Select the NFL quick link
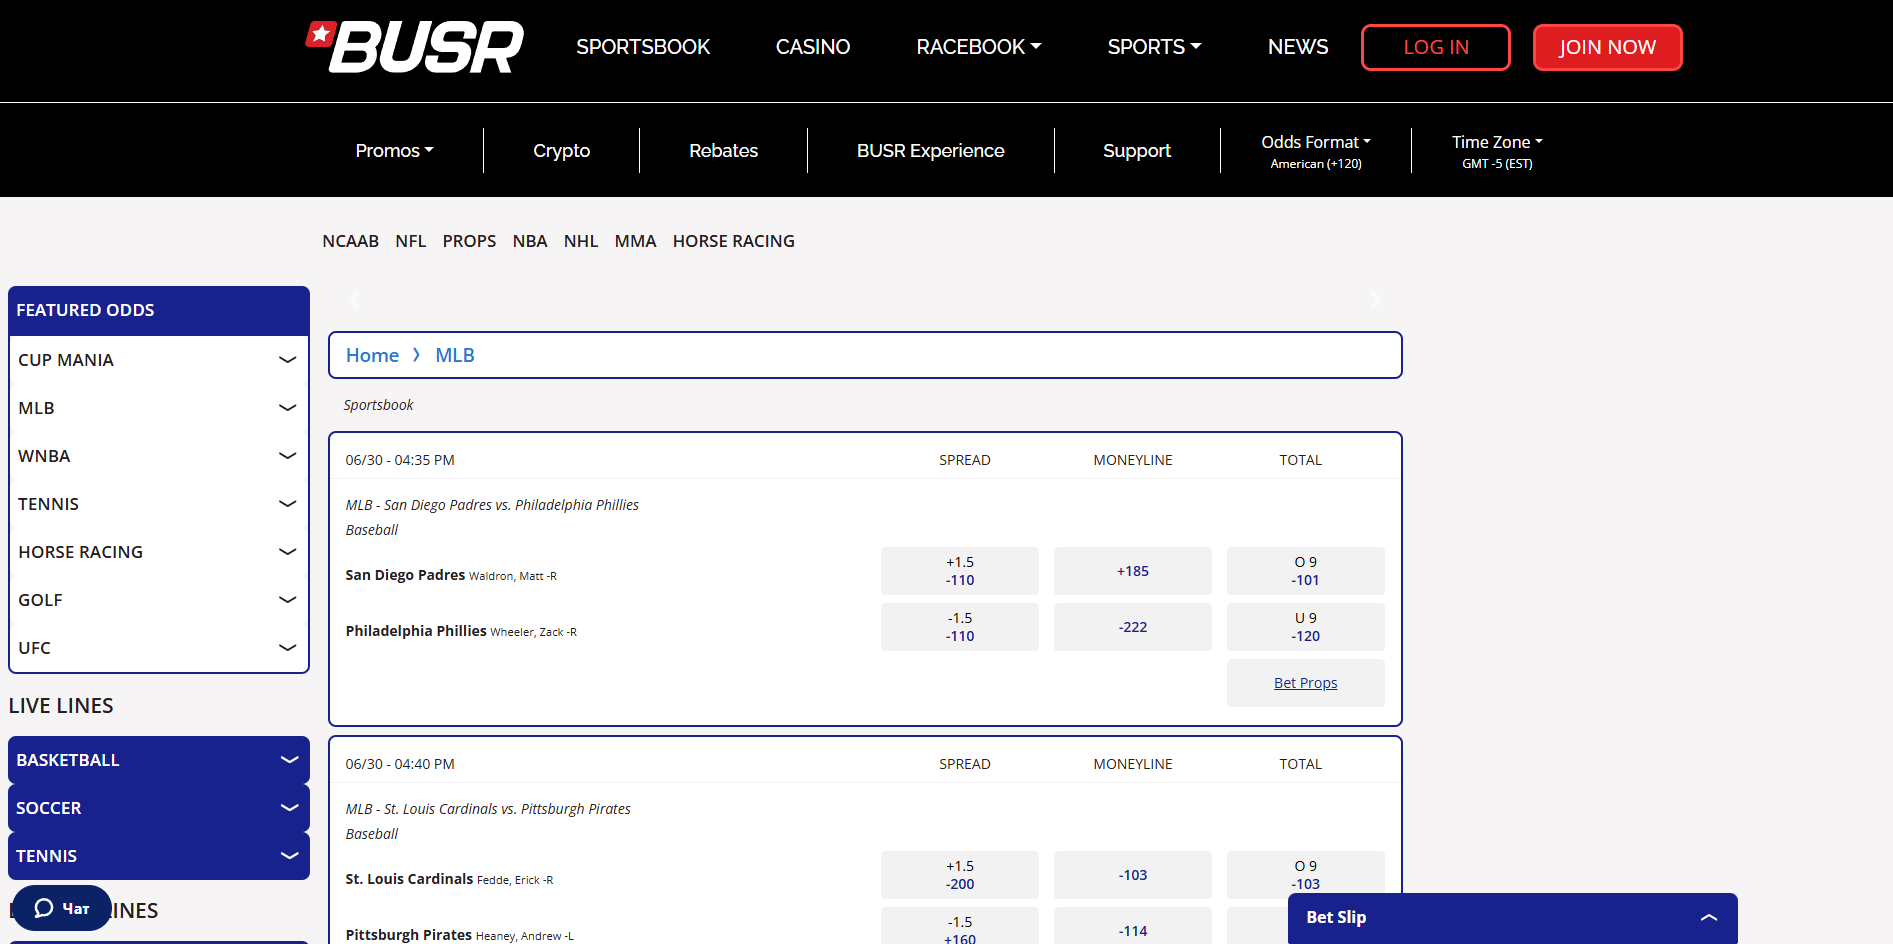1893x944 pixels. tap(410, 241)
